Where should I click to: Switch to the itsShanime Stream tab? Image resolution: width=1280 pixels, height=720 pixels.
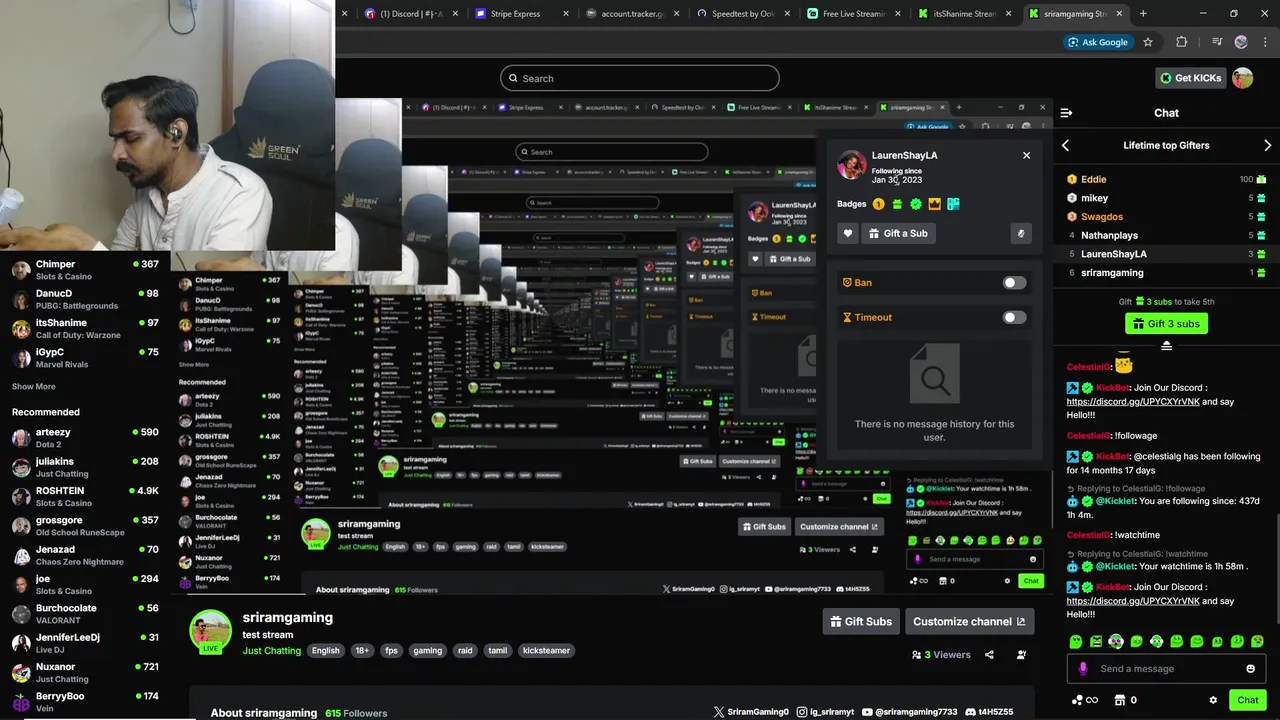(x=964, y=14)
